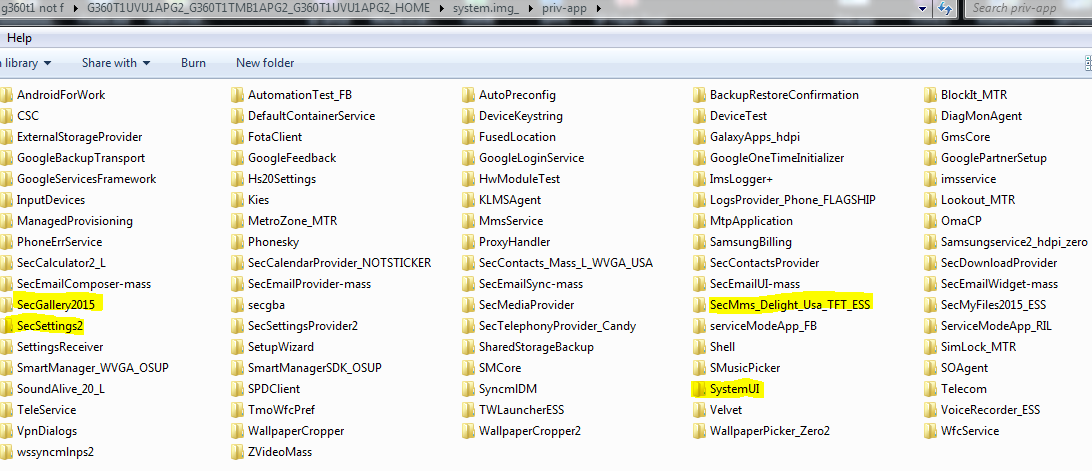Select the SecContactsProvider folder name
1092x471 pixels.
765,263
